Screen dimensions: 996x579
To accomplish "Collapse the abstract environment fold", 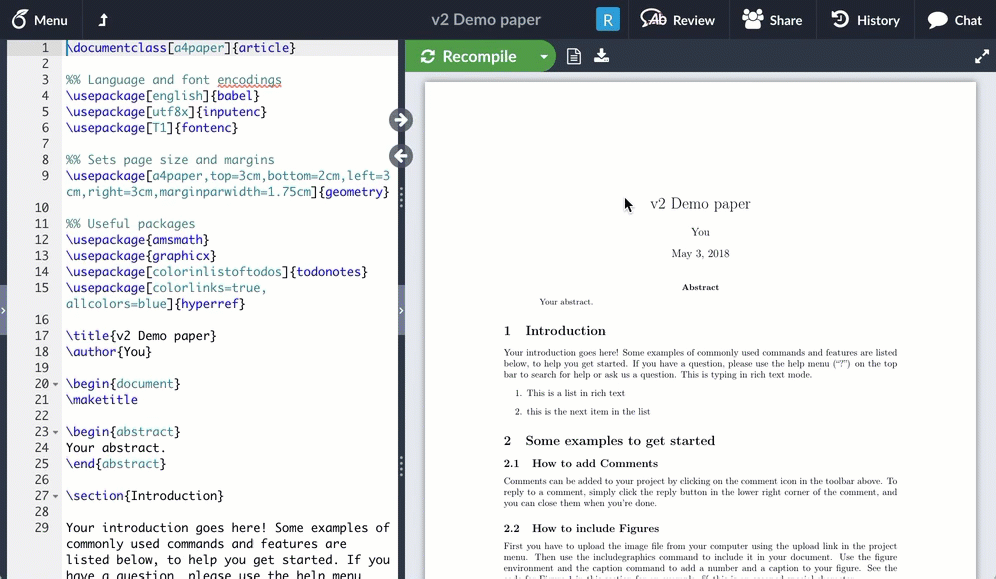I will coord(54,431).
